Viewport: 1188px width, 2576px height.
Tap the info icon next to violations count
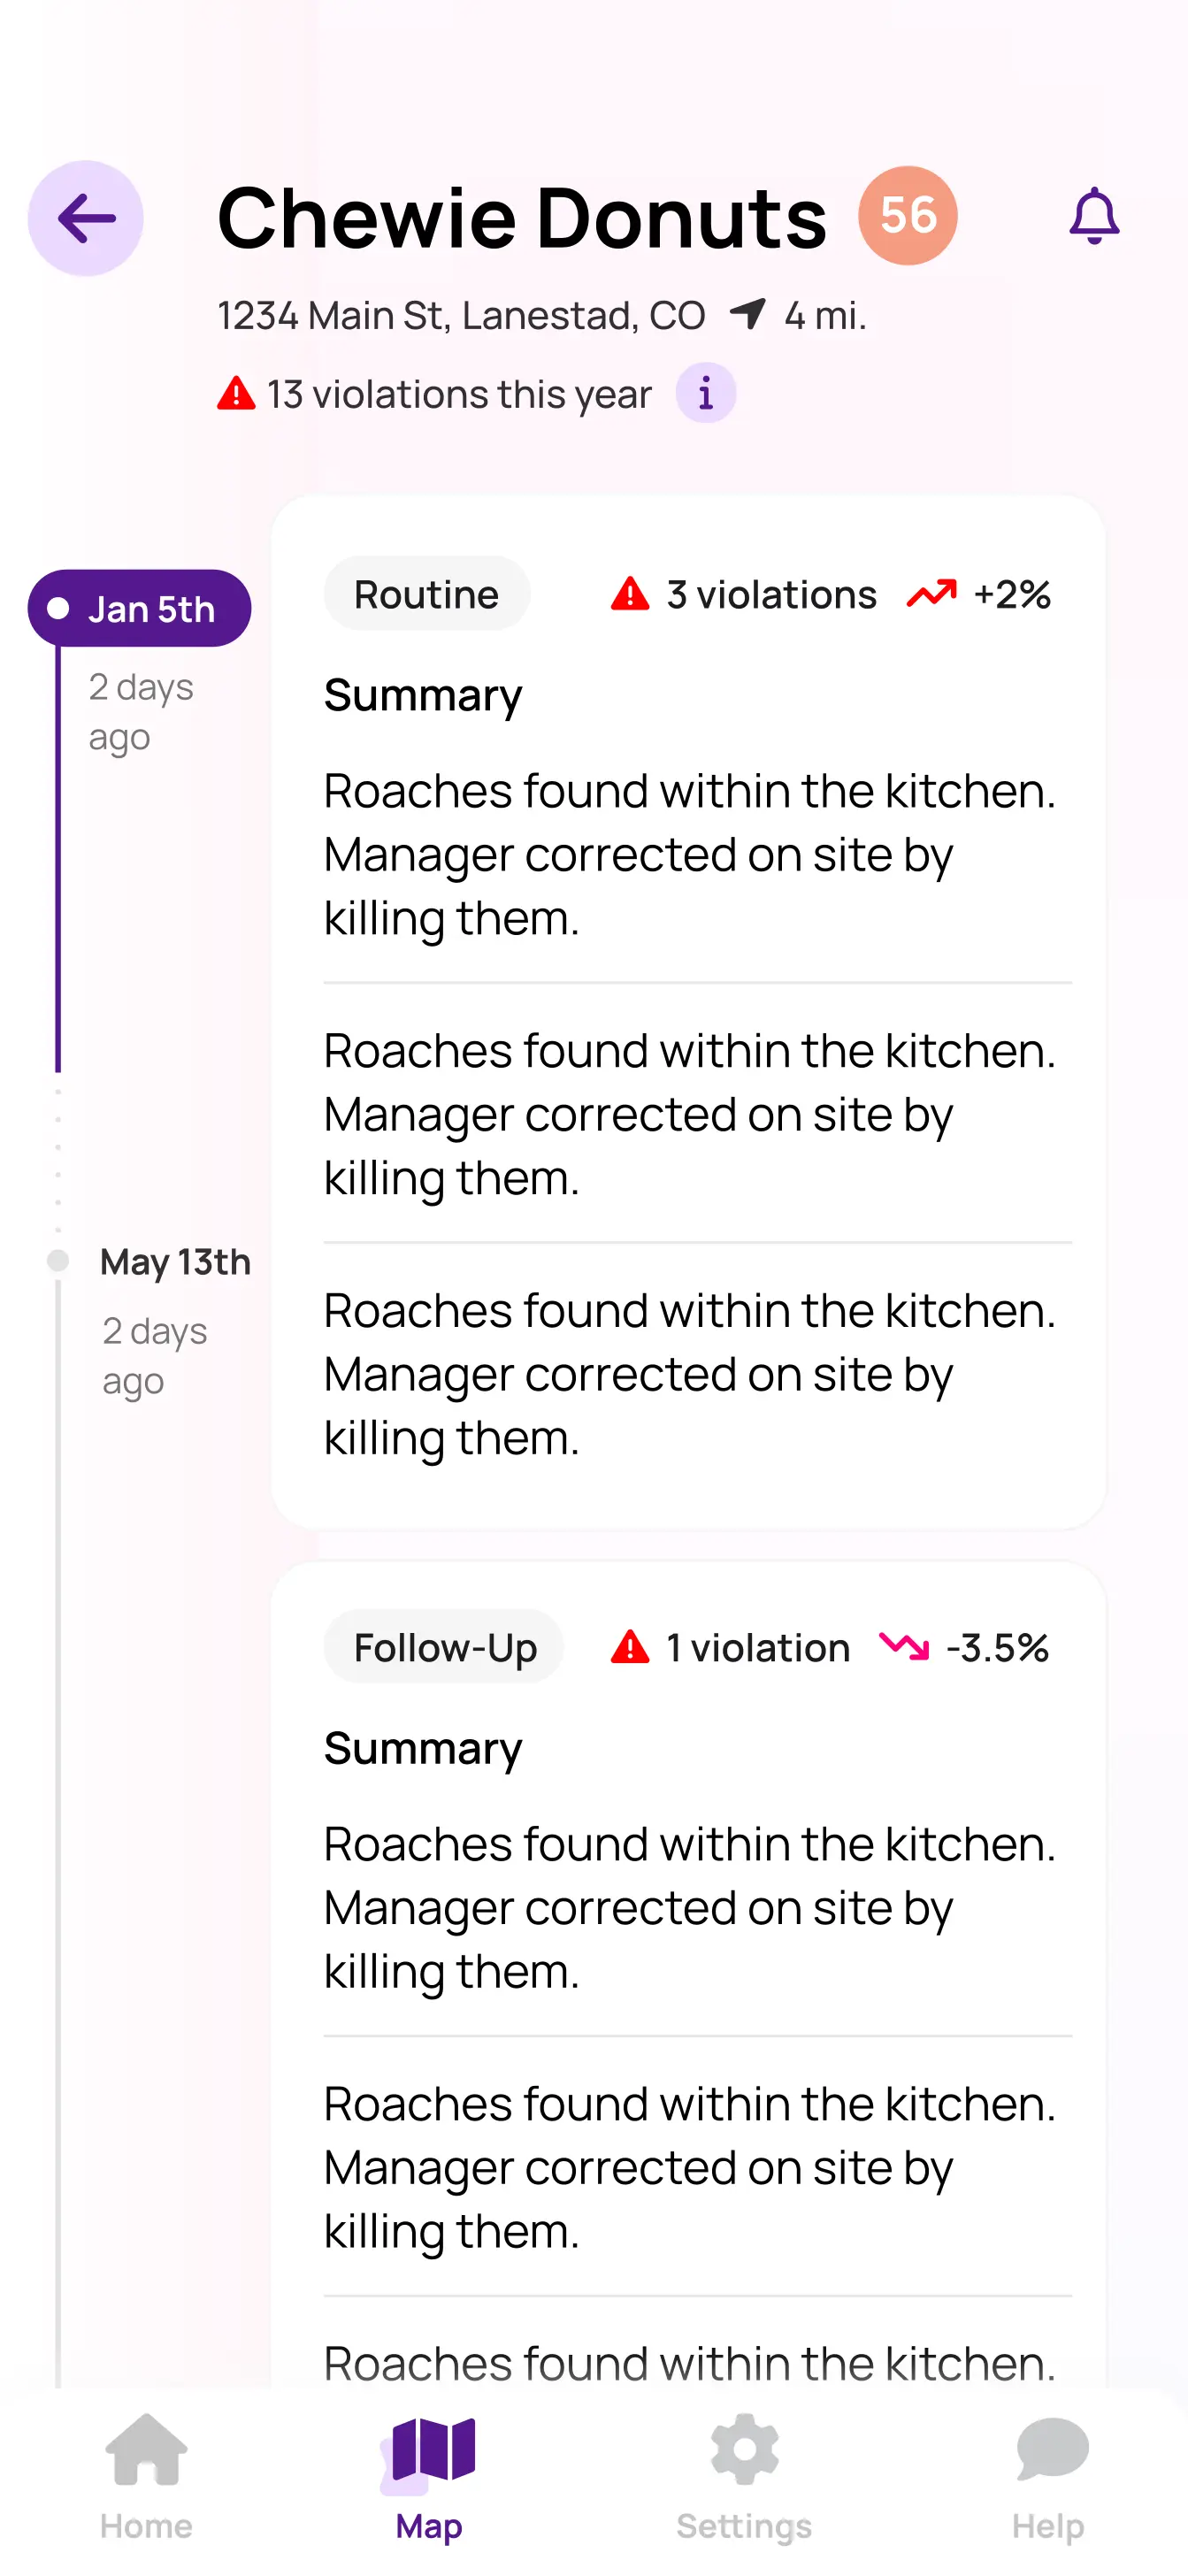(706, 393)
